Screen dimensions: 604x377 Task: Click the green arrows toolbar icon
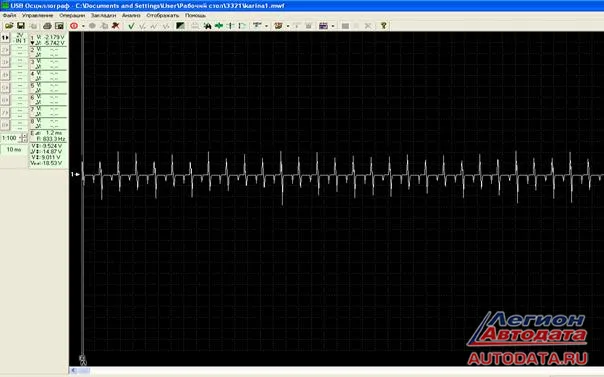pos(219,26)
